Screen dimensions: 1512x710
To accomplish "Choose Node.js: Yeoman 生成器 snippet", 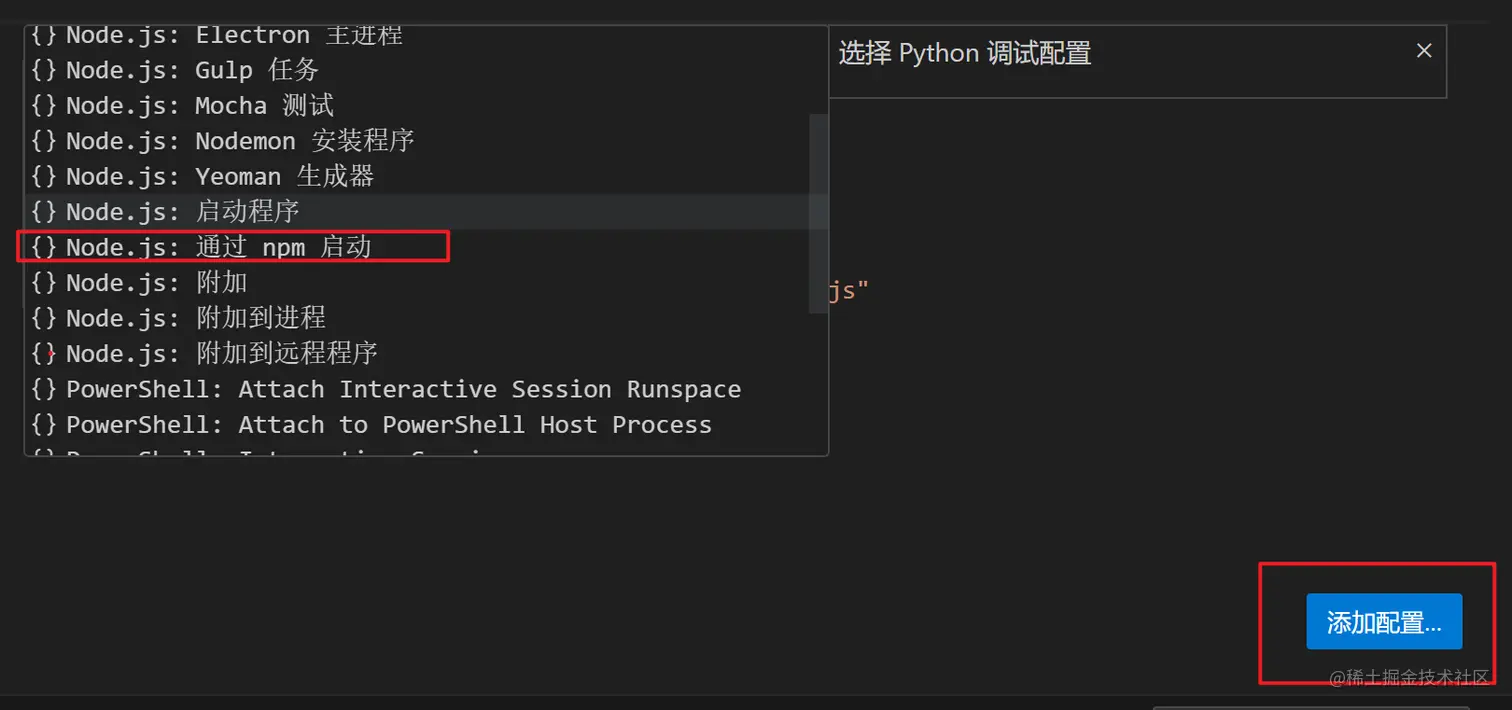I will [x=220, y=177].
